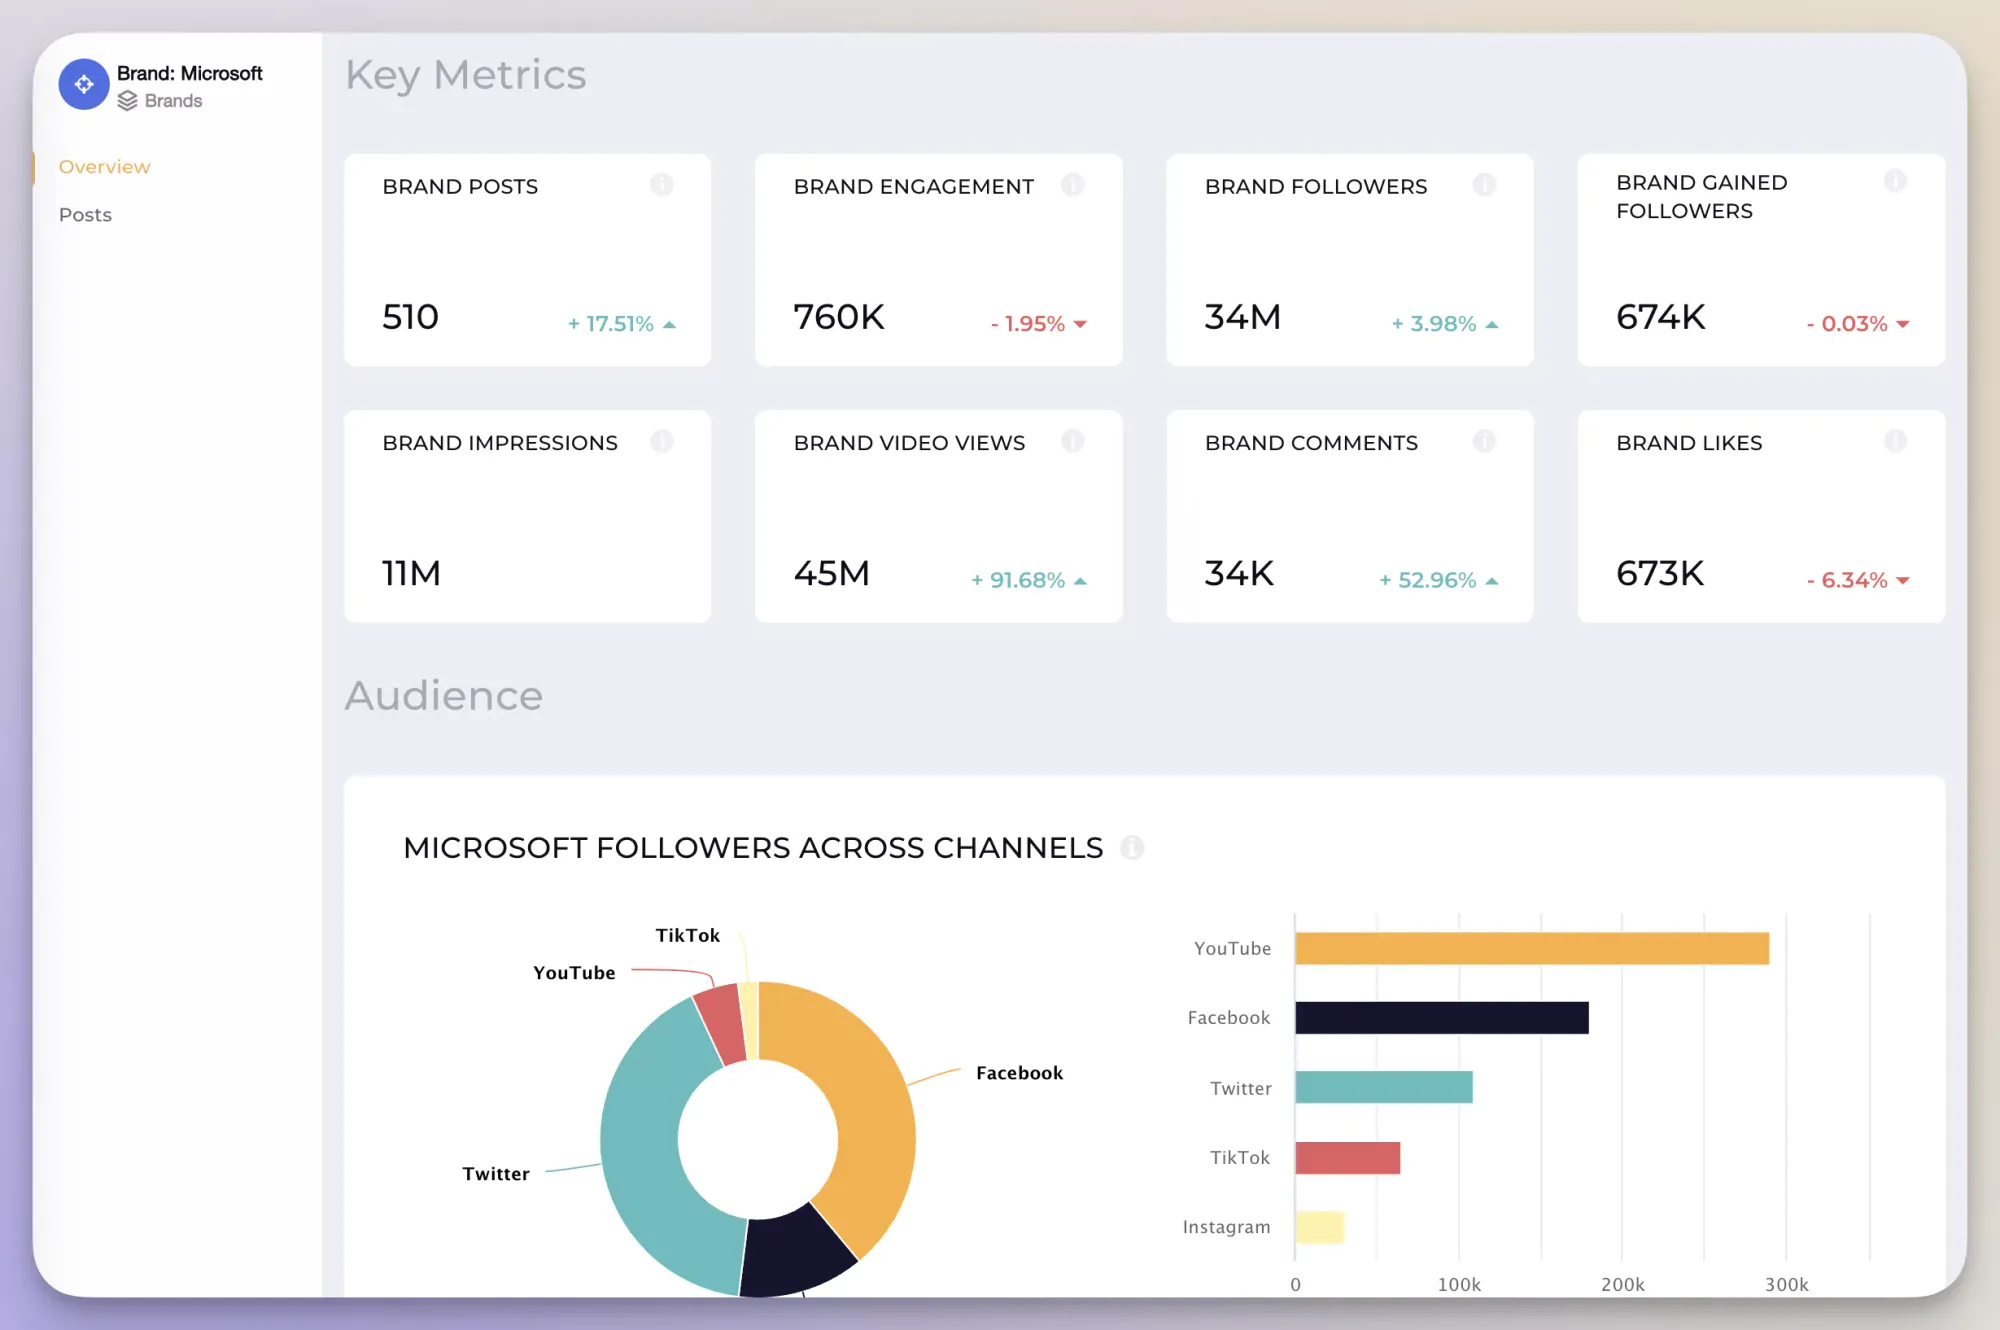The width and height of the screenshot is (2000, 1330).
Task: Click up arrow next to +91.68%
Action: click(1080, 581)
